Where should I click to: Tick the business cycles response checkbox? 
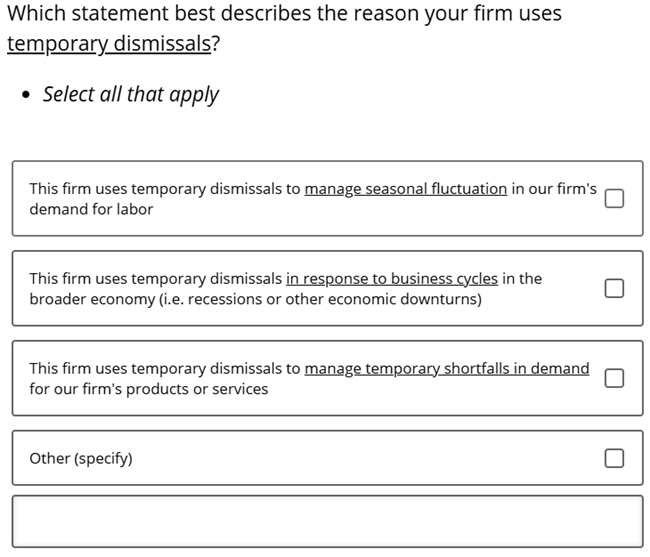click(614, 288)
